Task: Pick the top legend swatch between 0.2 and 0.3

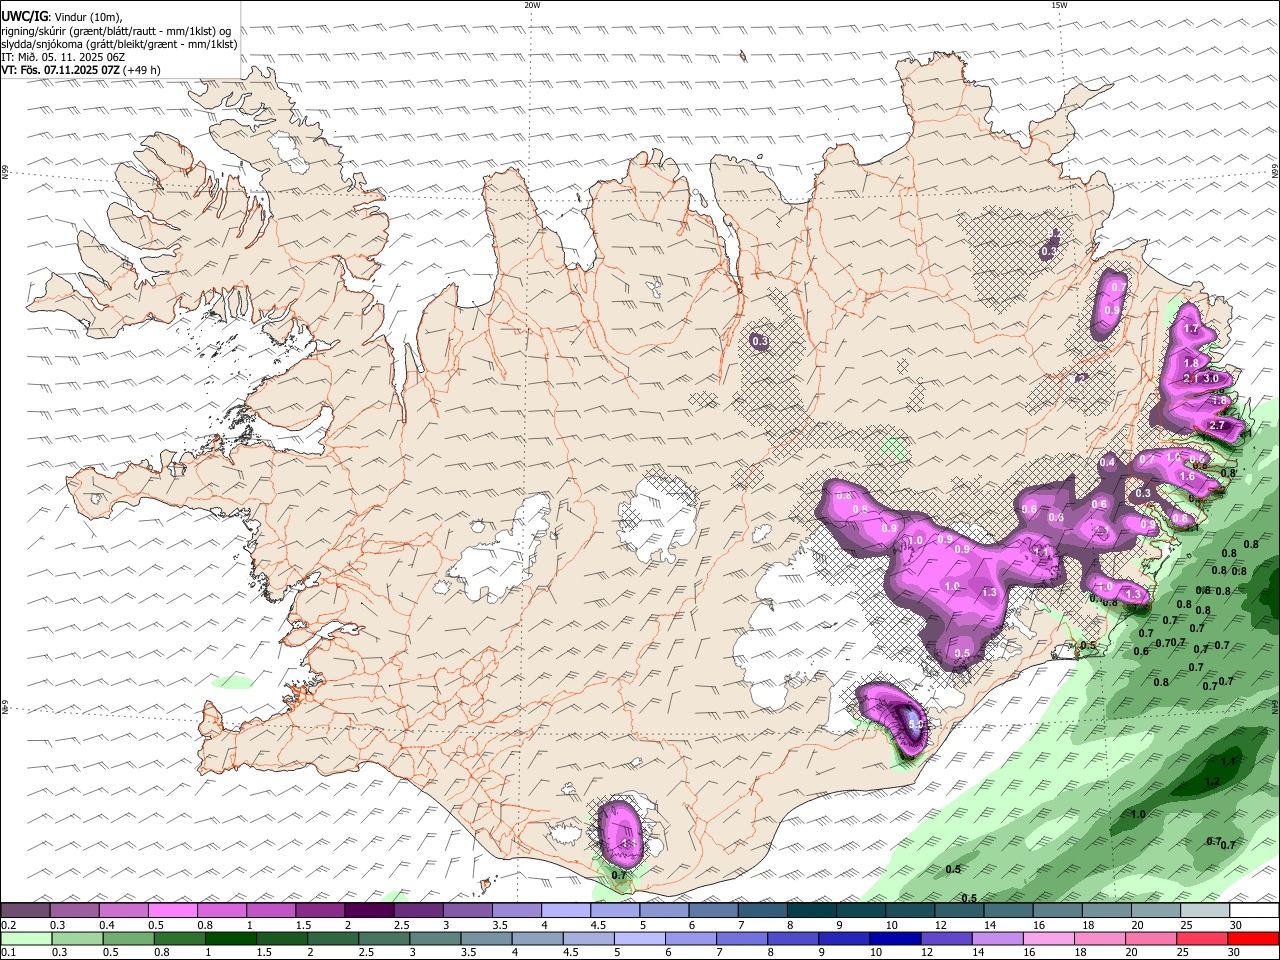Action: pos(25,910)
